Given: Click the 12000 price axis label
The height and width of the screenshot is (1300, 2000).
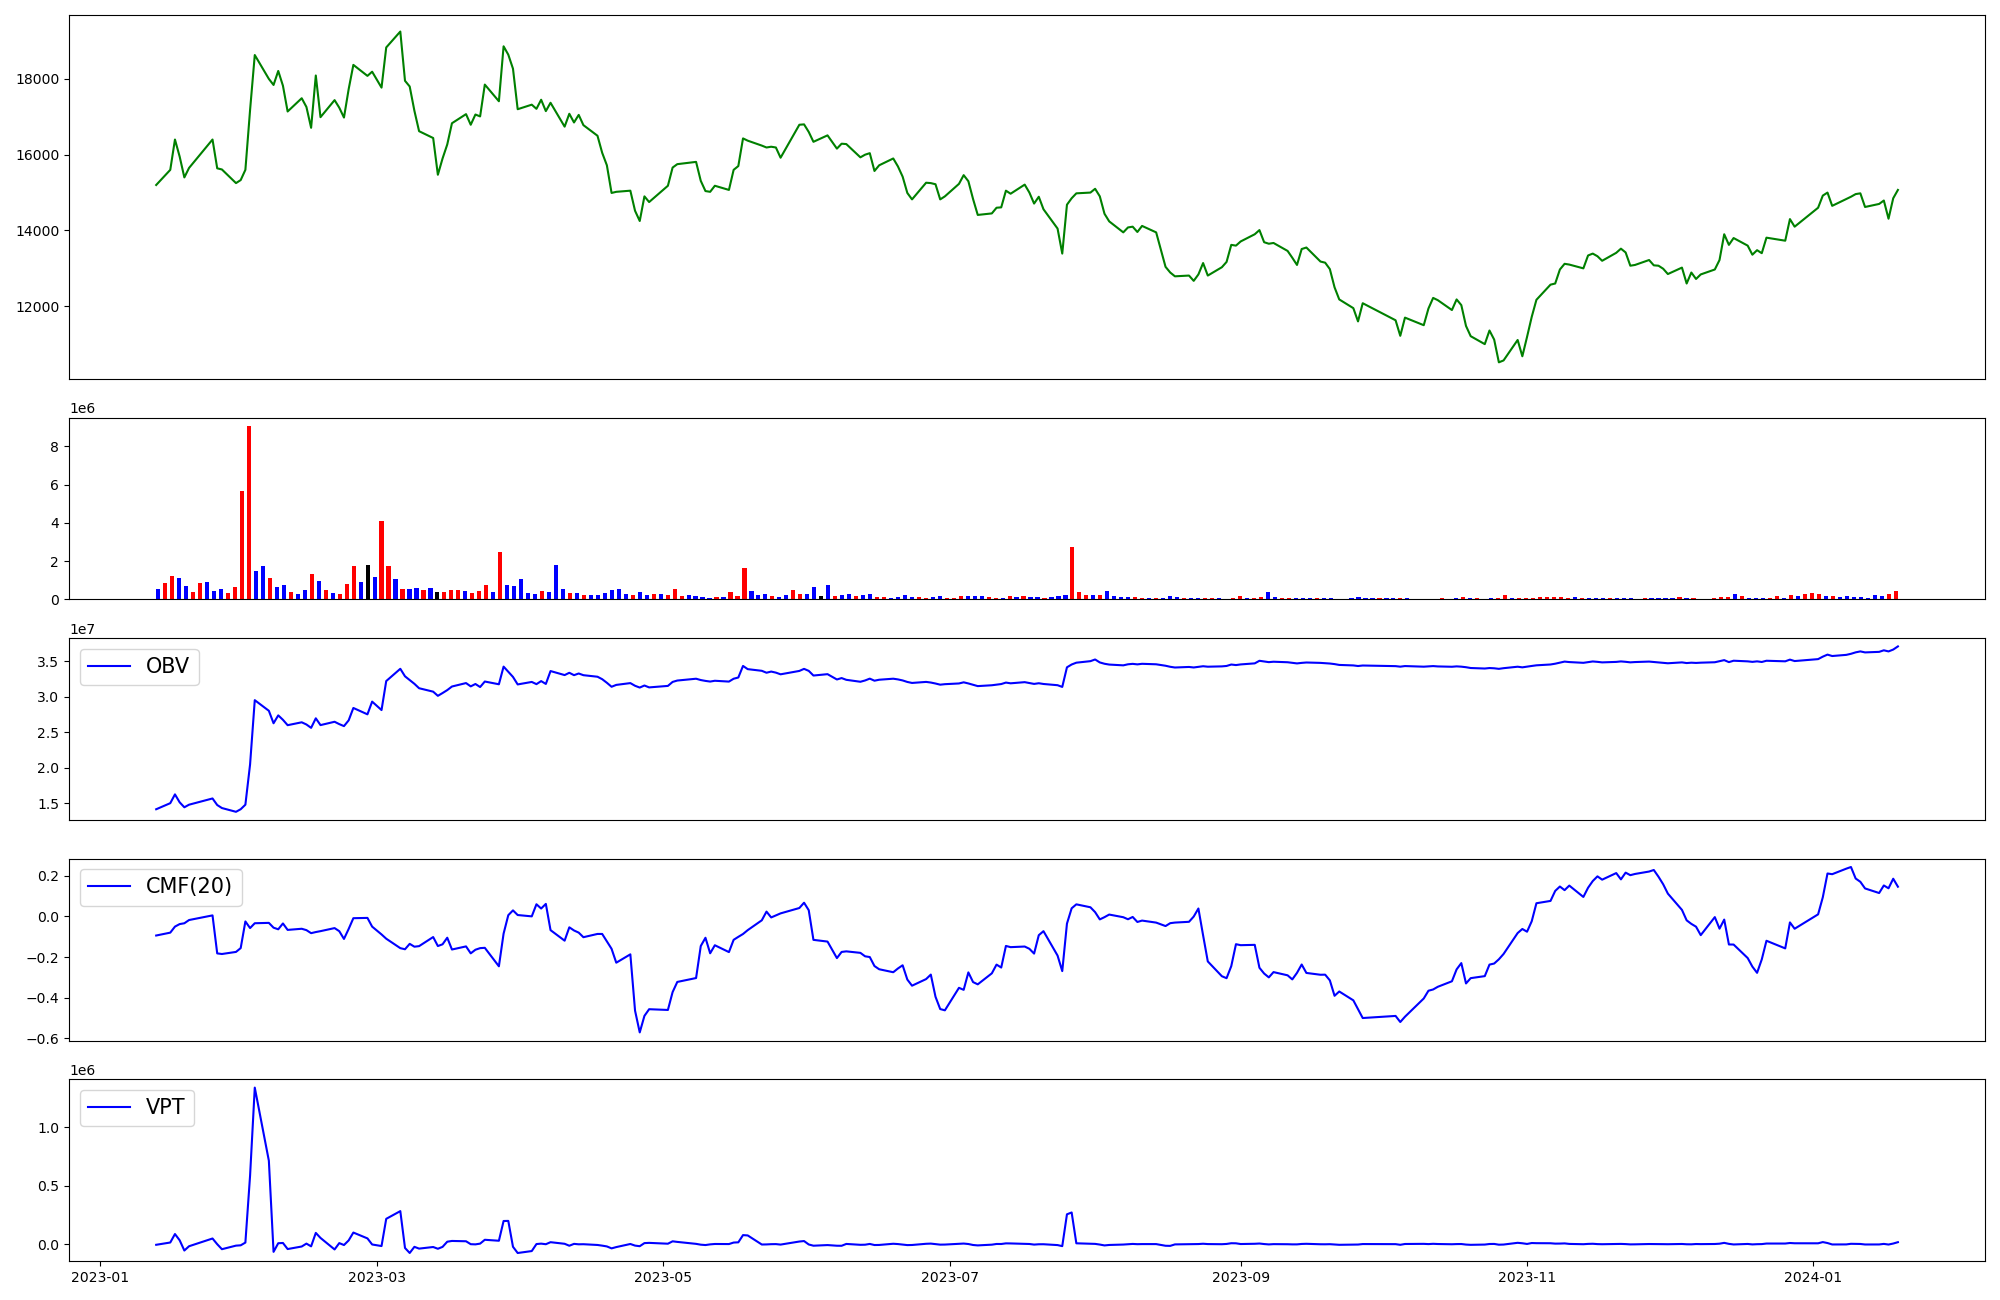Looking at the screenshot, I should (38, 307).
